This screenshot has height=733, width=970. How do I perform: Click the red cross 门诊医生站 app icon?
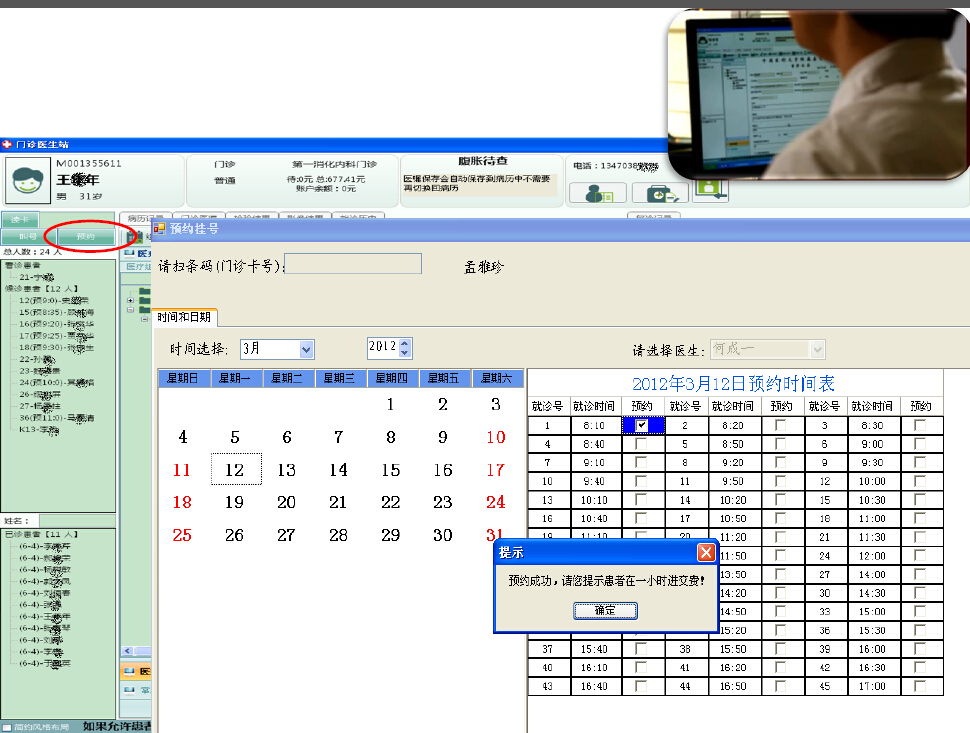tap(8, 145)
